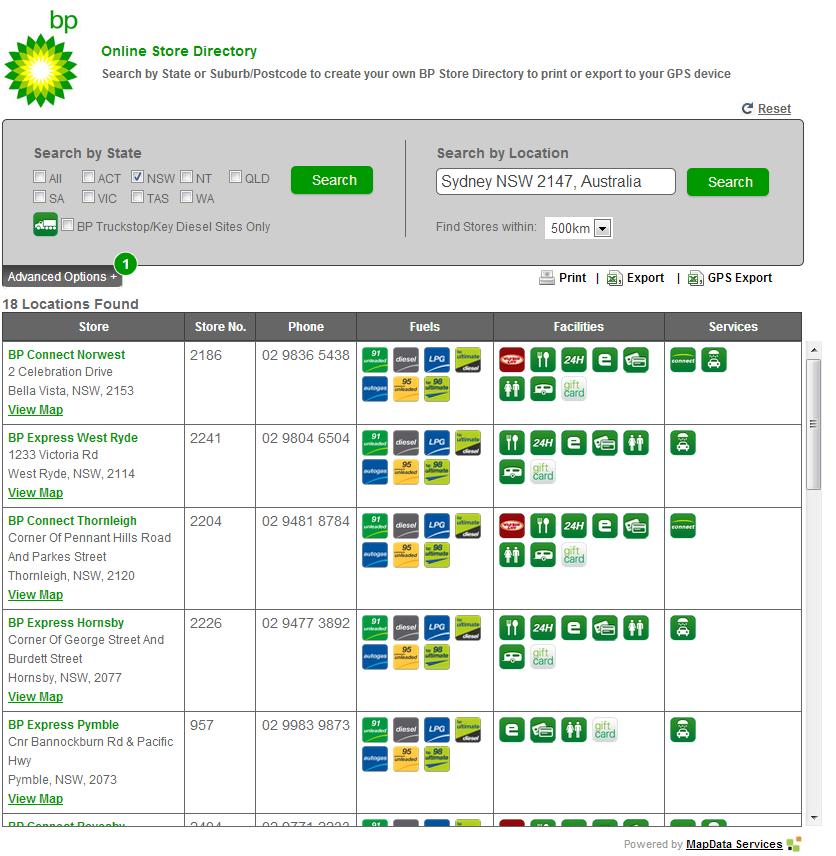
Task: Click the BP connect service icon for Norwest
Action: 683,360
